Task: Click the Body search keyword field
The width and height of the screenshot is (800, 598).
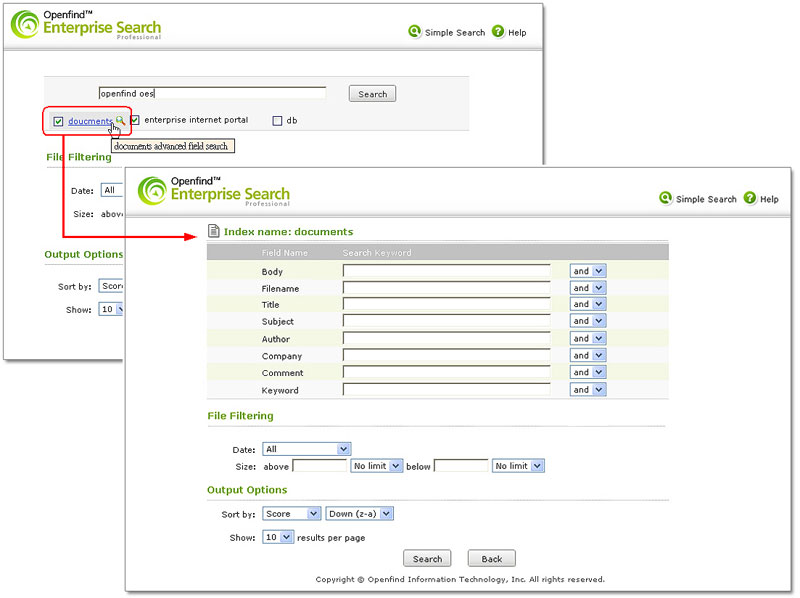Action: coord(446,271)
